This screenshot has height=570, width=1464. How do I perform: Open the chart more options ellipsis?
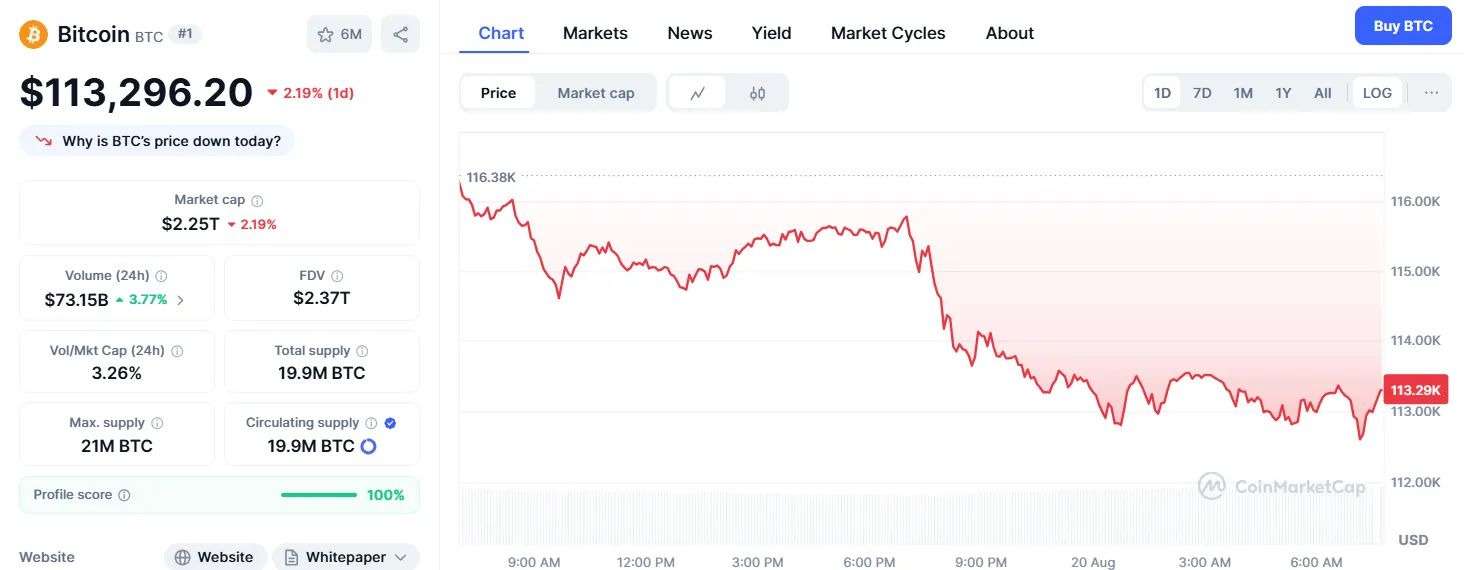tap(1431, 93)
